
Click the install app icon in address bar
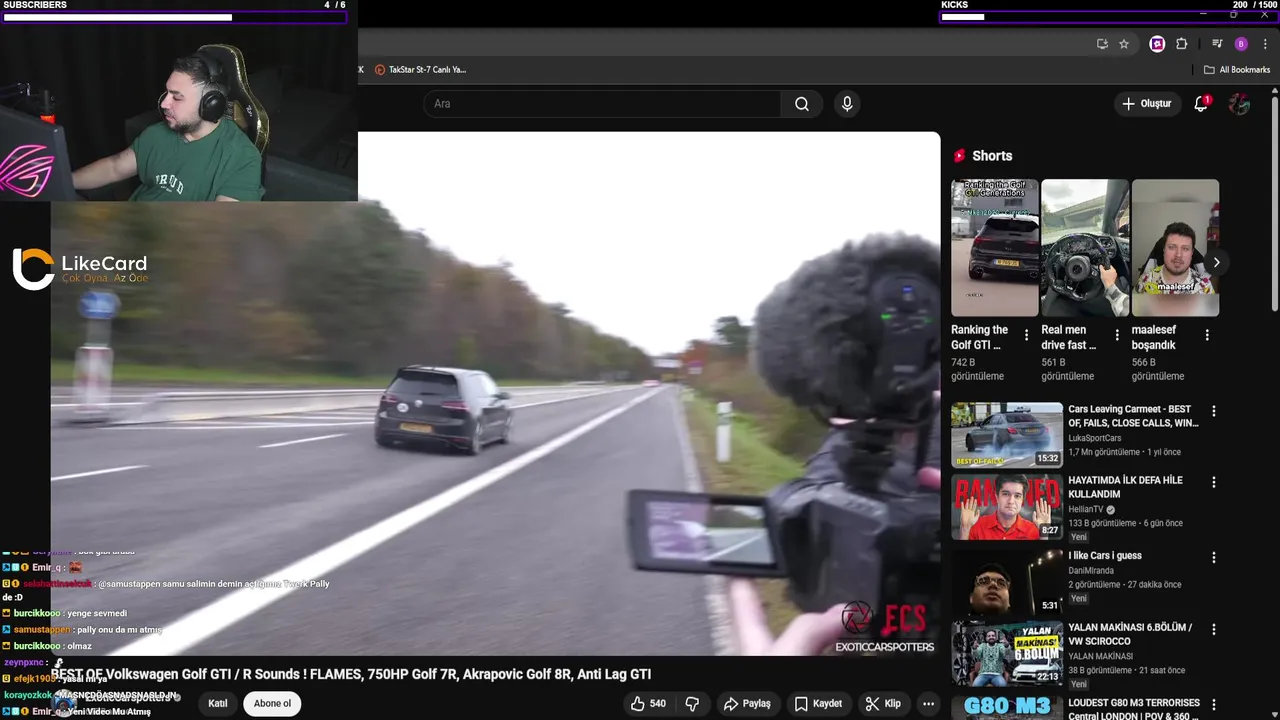1102,44
